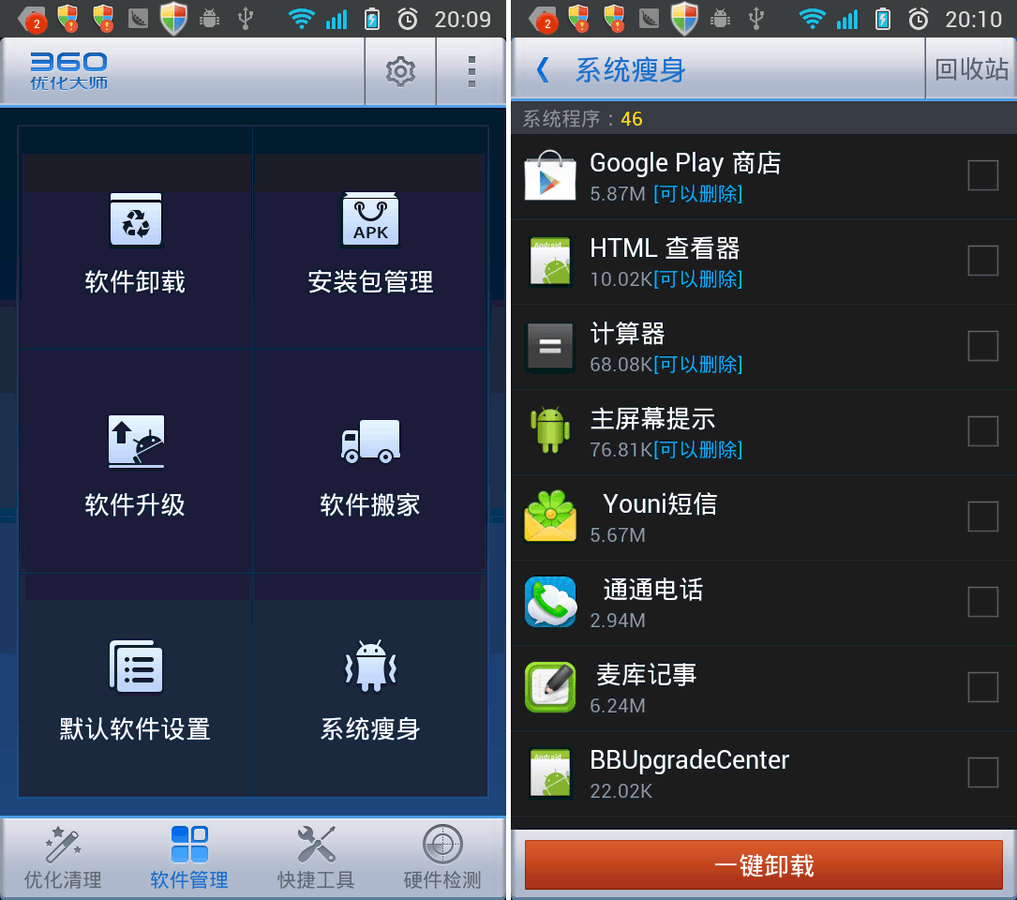Open settings gear in 360 header
The width and height of the screenshot is (1017, 900).
[x=400, y=71]
